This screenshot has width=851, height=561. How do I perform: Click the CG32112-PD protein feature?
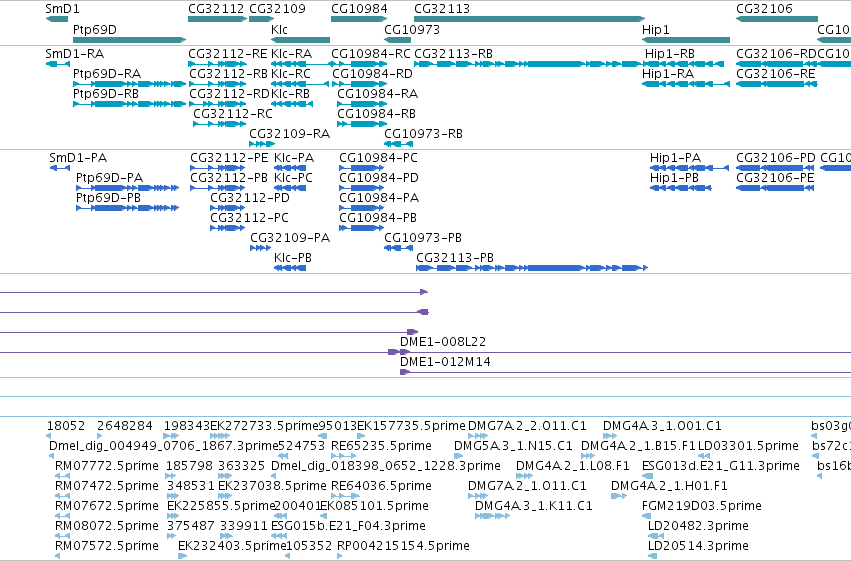(x=227, y=208)
